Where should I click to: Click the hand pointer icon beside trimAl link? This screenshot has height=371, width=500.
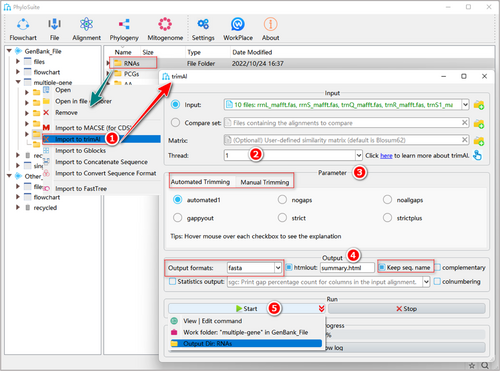coord(477,155)
